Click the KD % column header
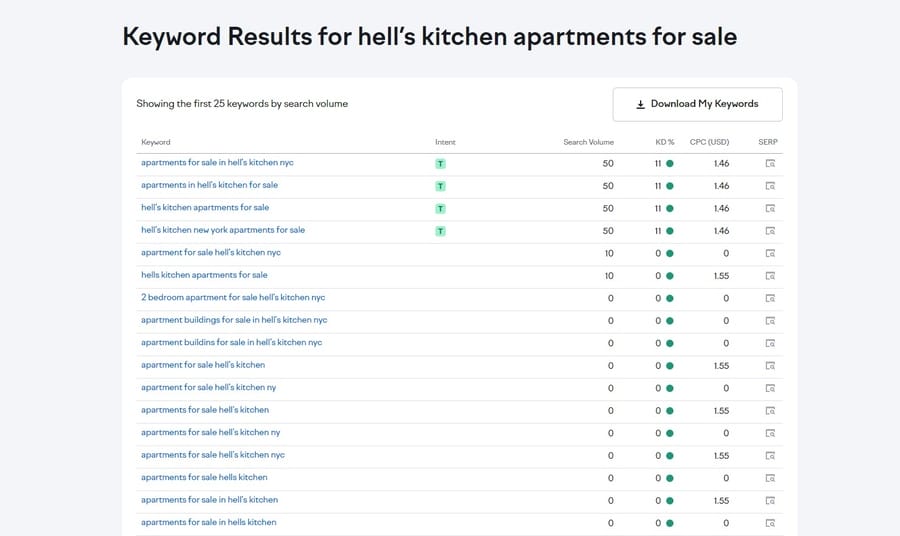Screen dimensions: 900x536 pyautogui.click(x=665, y=142)
